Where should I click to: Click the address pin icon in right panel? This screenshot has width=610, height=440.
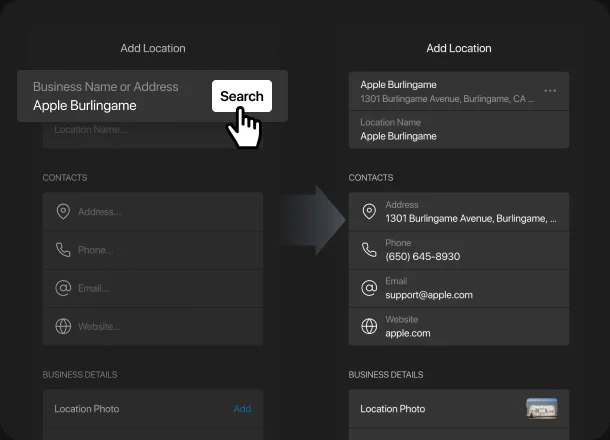pos(369,212)
